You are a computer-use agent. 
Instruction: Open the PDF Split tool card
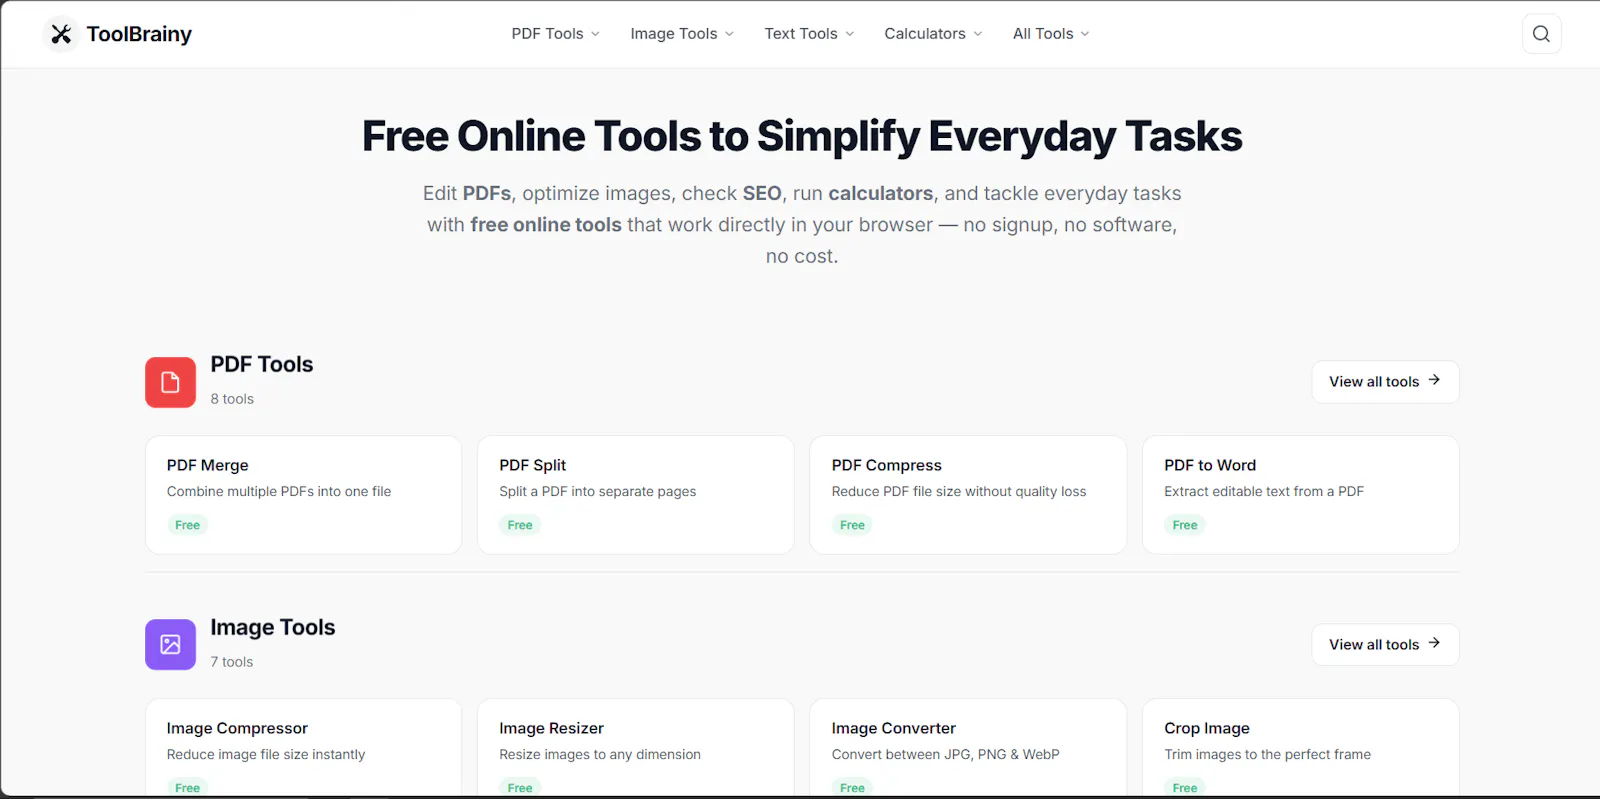[636, 495]
